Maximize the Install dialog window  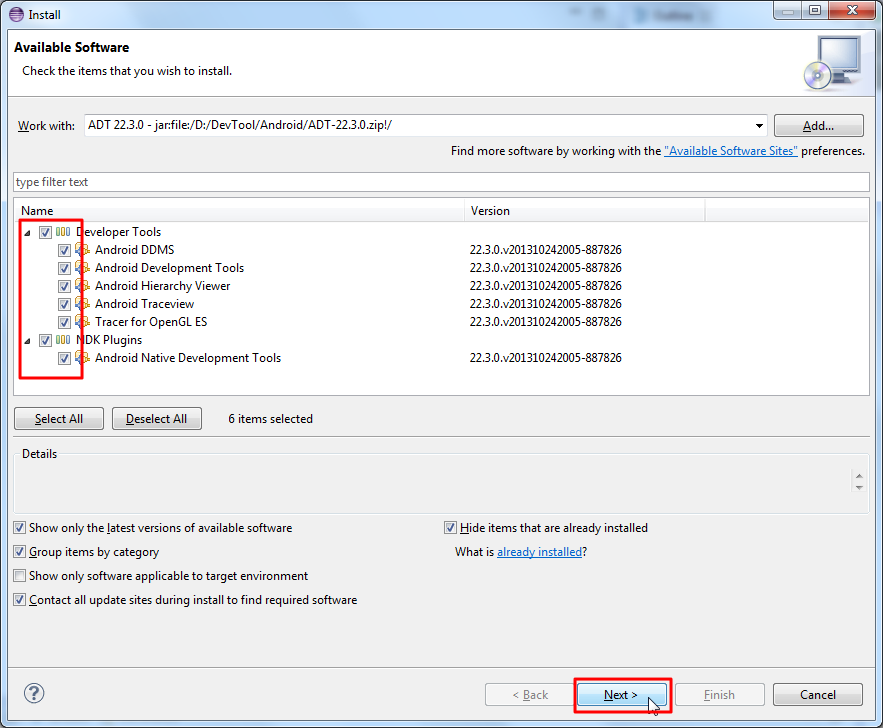(x=815, y=10)
